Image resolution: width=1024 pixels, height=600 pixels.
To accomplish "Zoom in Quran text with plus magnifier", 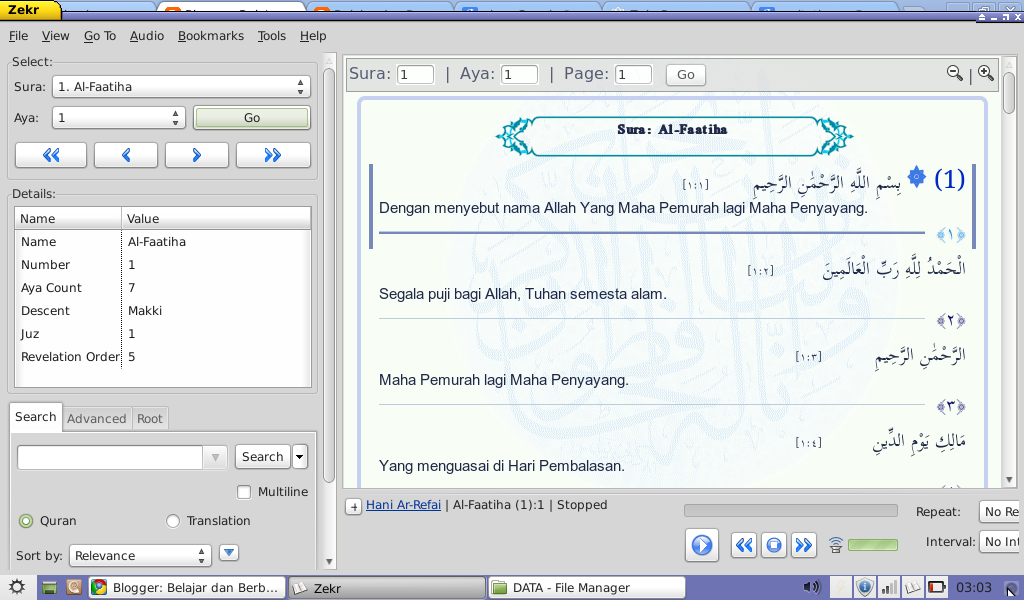I will 986,73.
